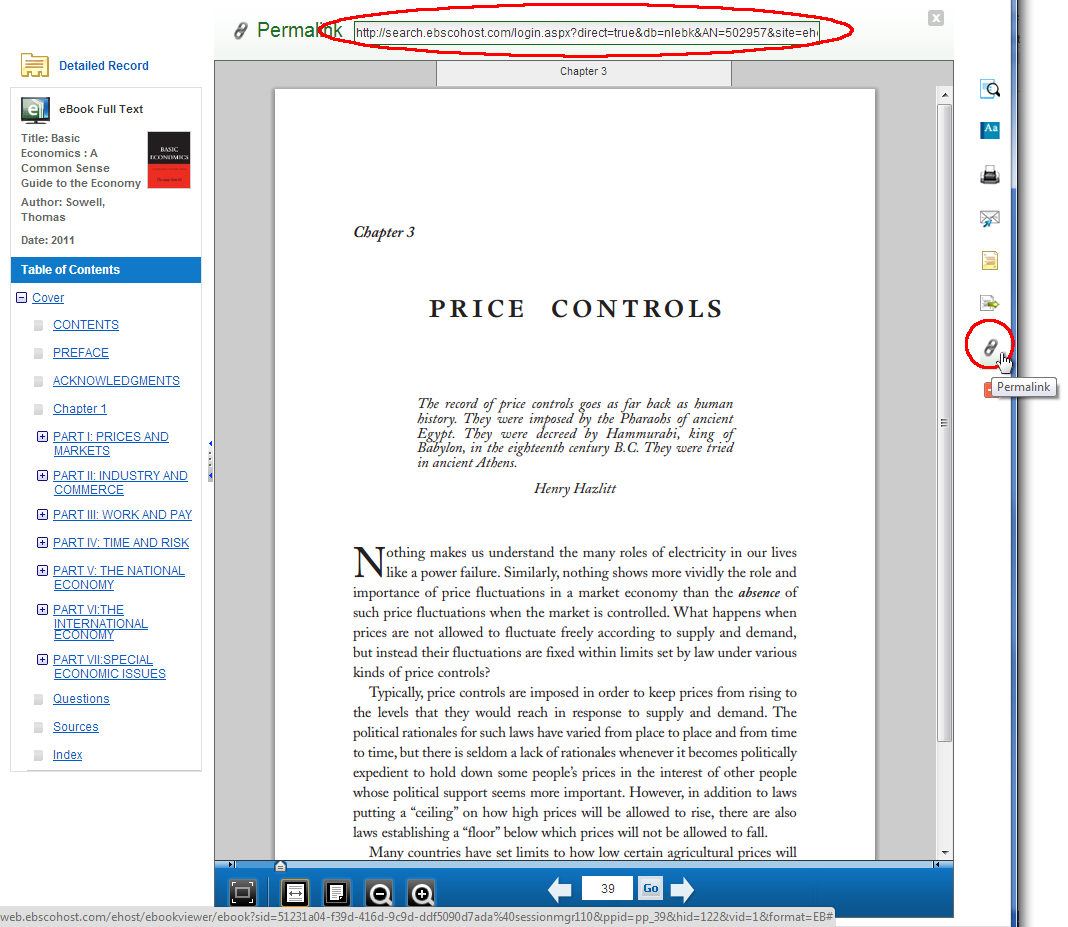Image resolution: width=1068 pixels, height=927 pixels.
Task: Toggle full screen viewer mode
Action: (242, 892)
